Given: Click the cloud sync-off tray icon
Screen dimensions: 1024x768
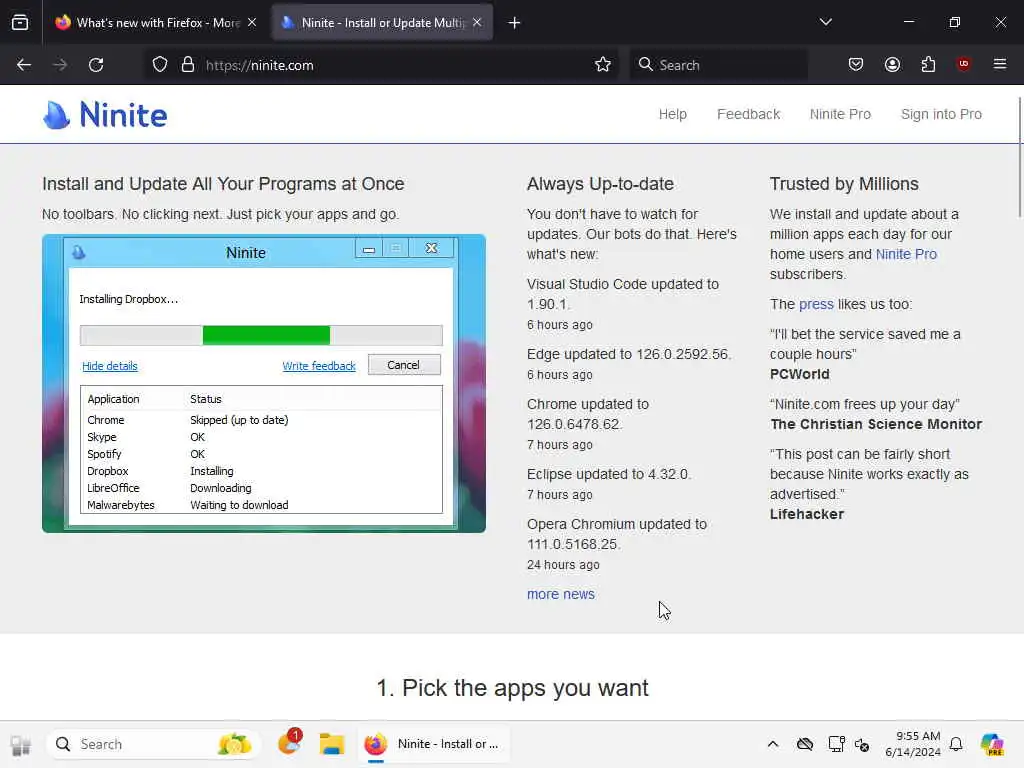Looking at the screenshot, I should (805, 744).
